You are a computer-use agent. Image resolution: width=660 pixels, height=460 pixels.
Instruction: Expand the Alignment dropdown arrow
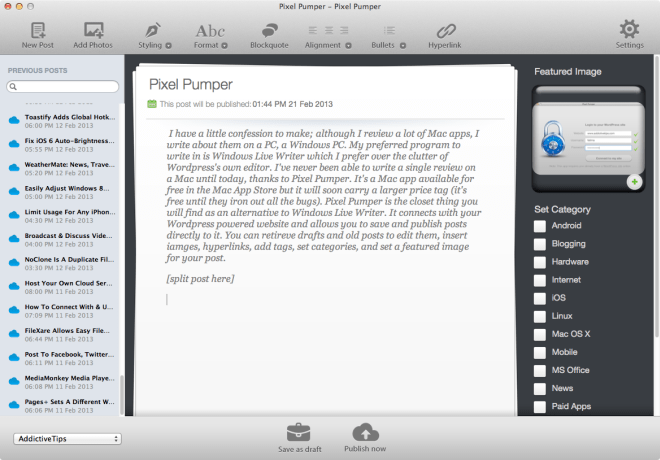click(348, 45)
